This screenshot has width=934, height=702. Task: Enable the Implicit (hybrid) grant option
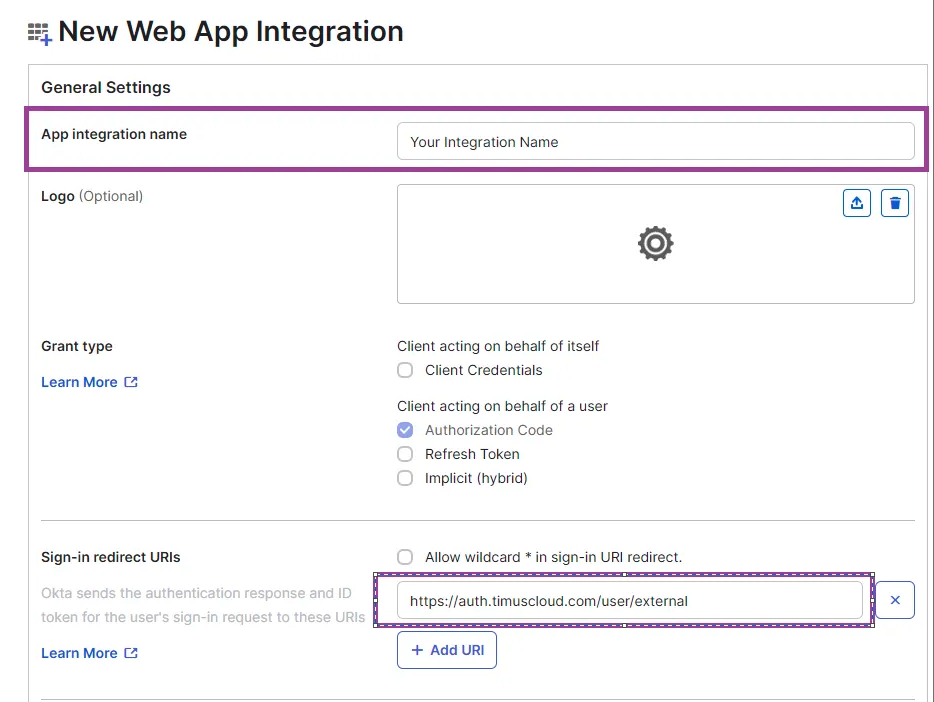(405, 478)
